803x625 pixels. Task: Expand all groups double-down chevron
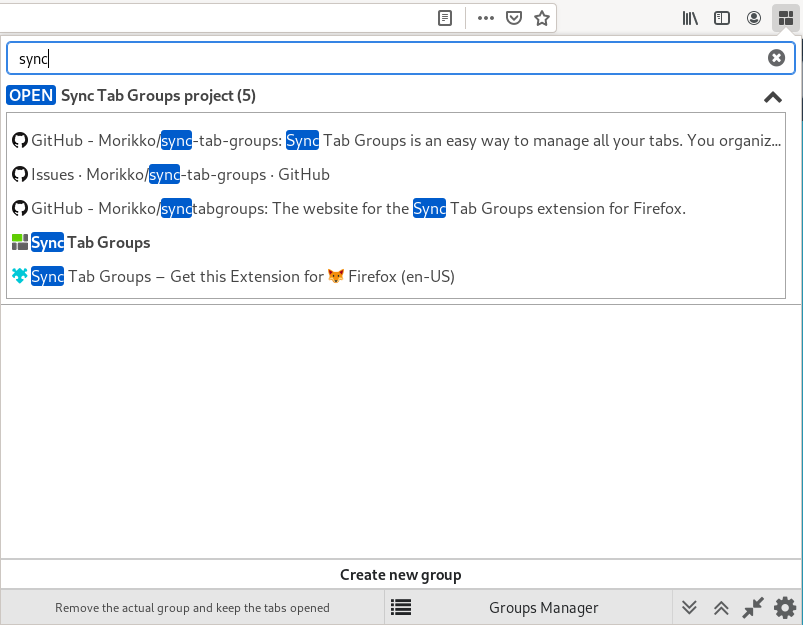(x=689, y=608)
